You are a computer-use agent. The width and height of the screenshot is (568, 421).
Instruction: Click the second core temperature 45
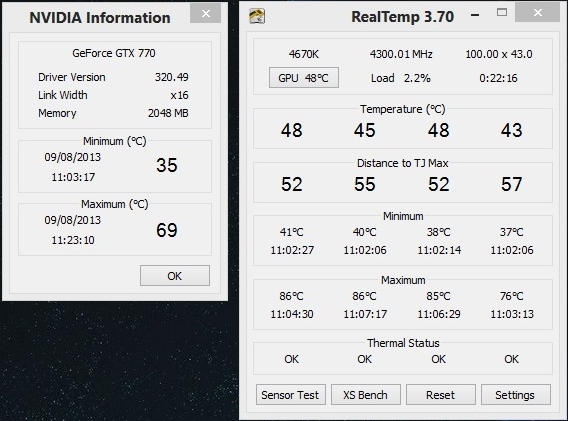click(365, 130)
